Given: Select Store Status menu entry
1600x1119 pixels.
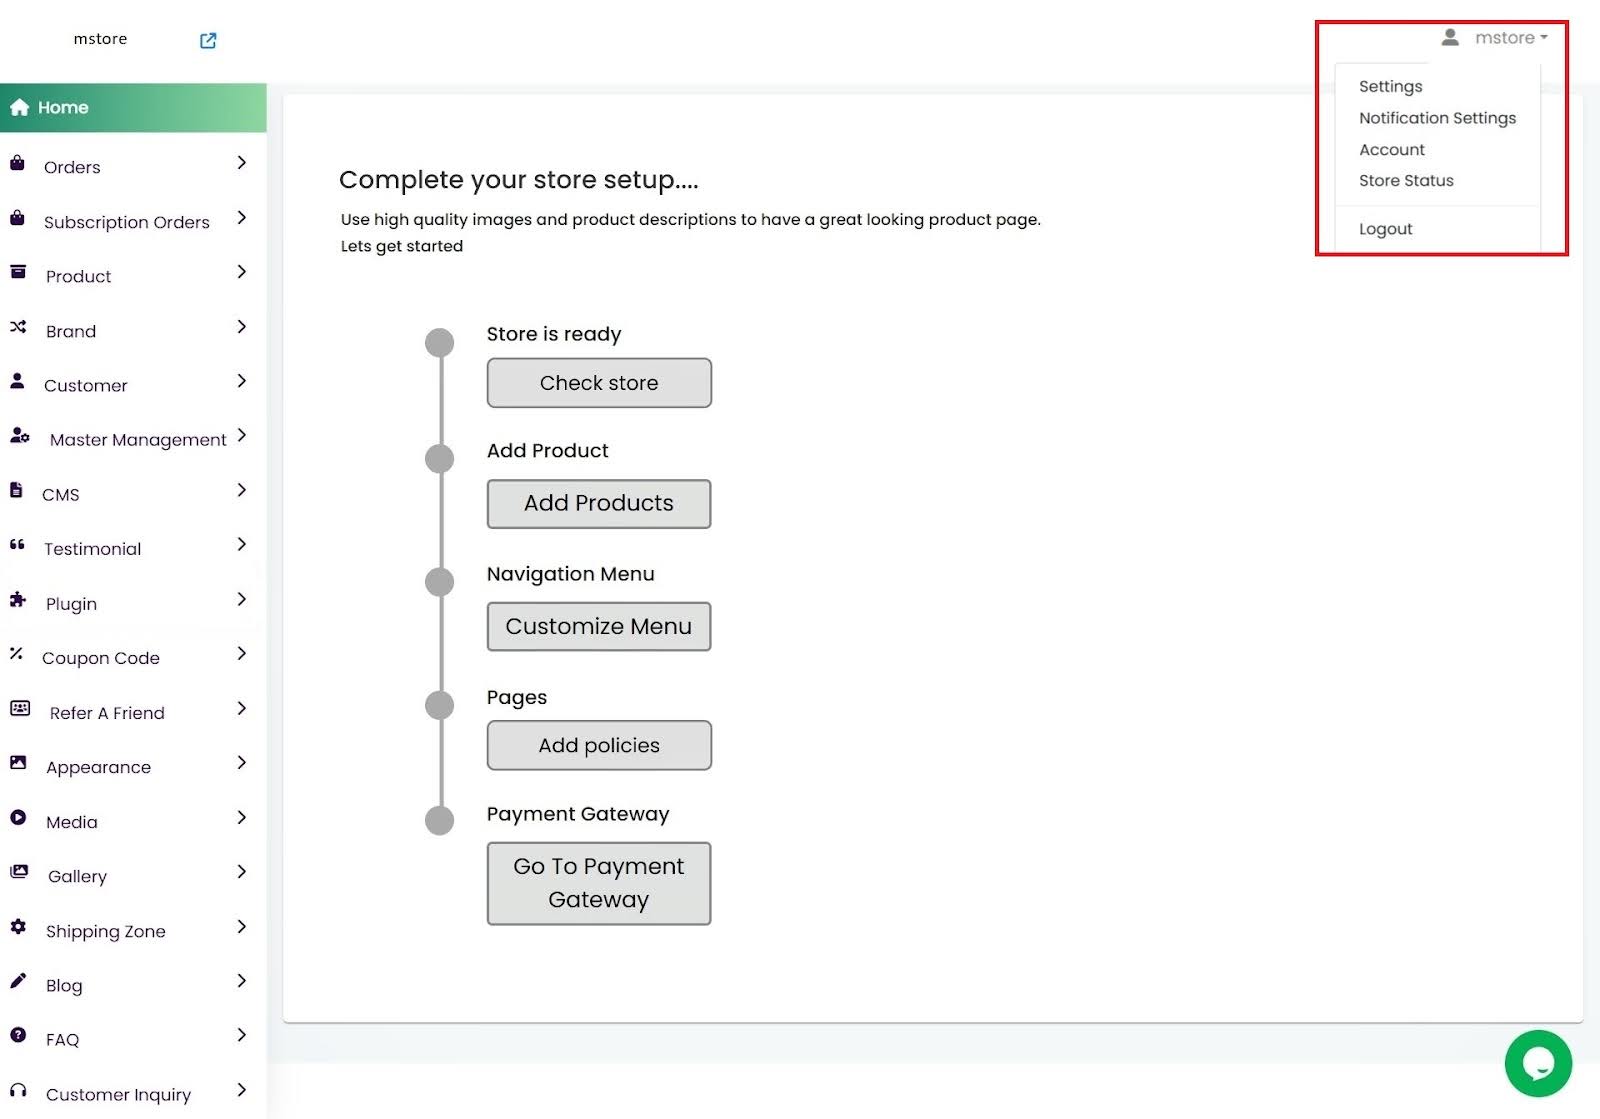Looking at the screenshot, I should pyautogui.click(x=1406, y=181).
